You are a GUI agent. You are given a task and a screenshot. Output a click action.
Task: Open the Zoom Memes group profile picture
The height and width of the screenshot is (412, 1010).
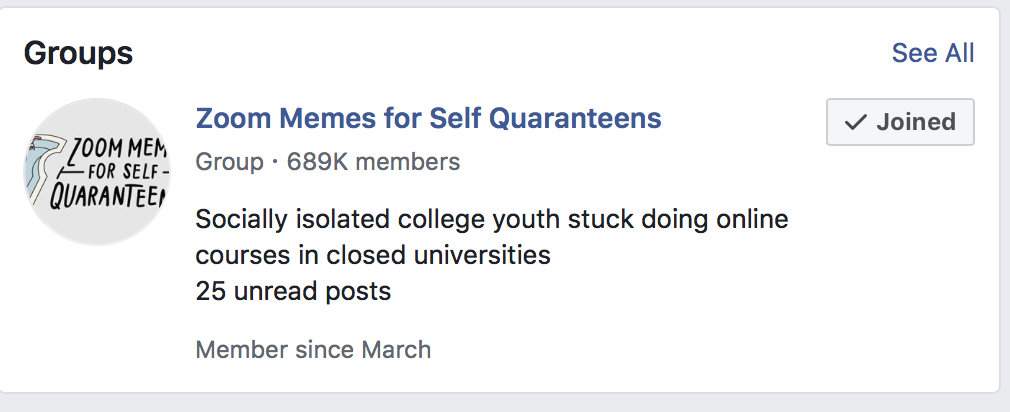[97, 171]
